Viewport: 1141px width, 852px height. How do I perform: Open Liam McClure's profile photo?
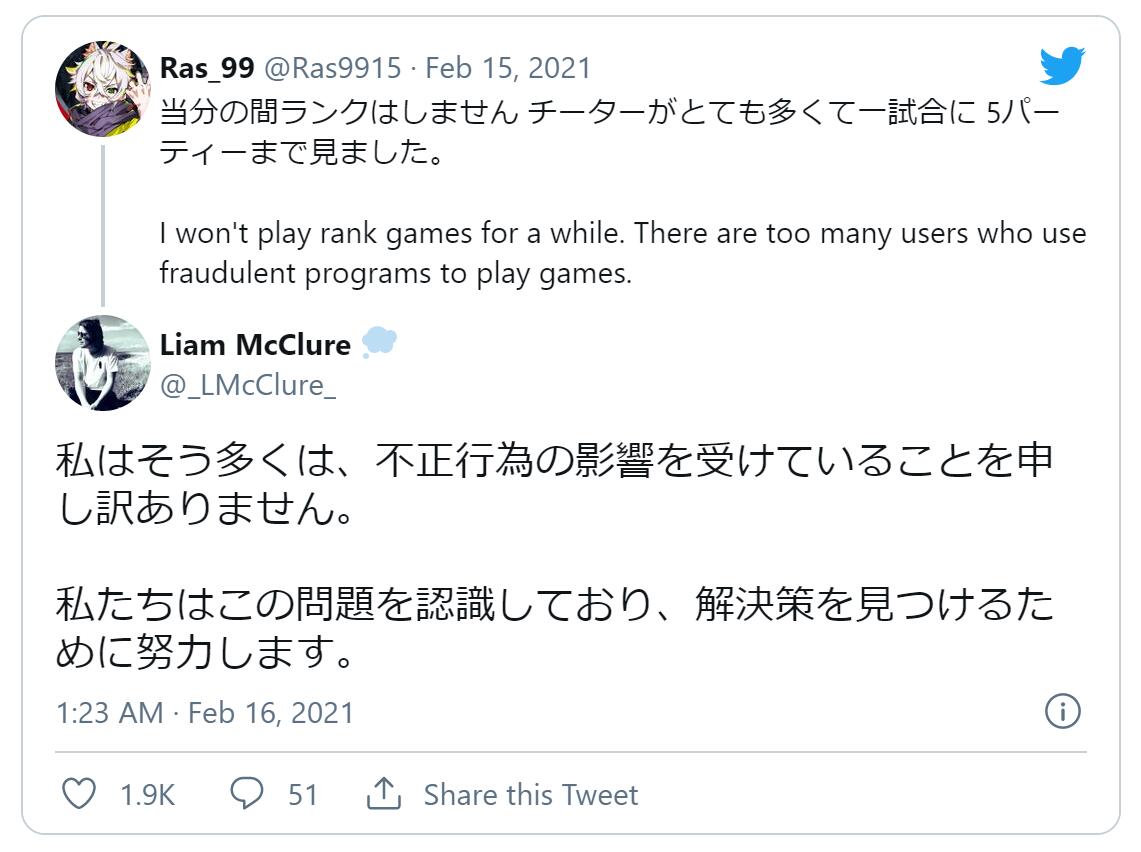click(103, 363)
